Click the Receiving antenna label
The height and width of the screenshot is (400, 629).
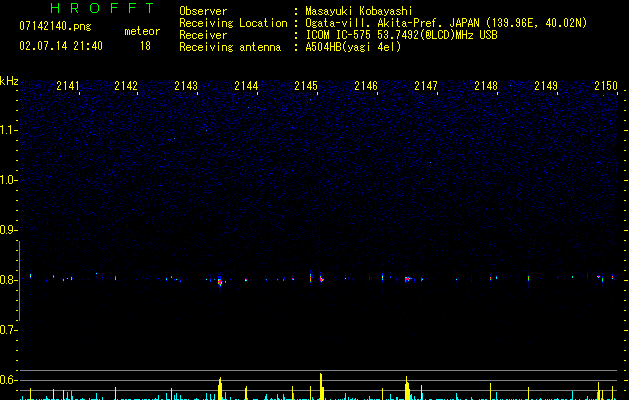[230, 47]
